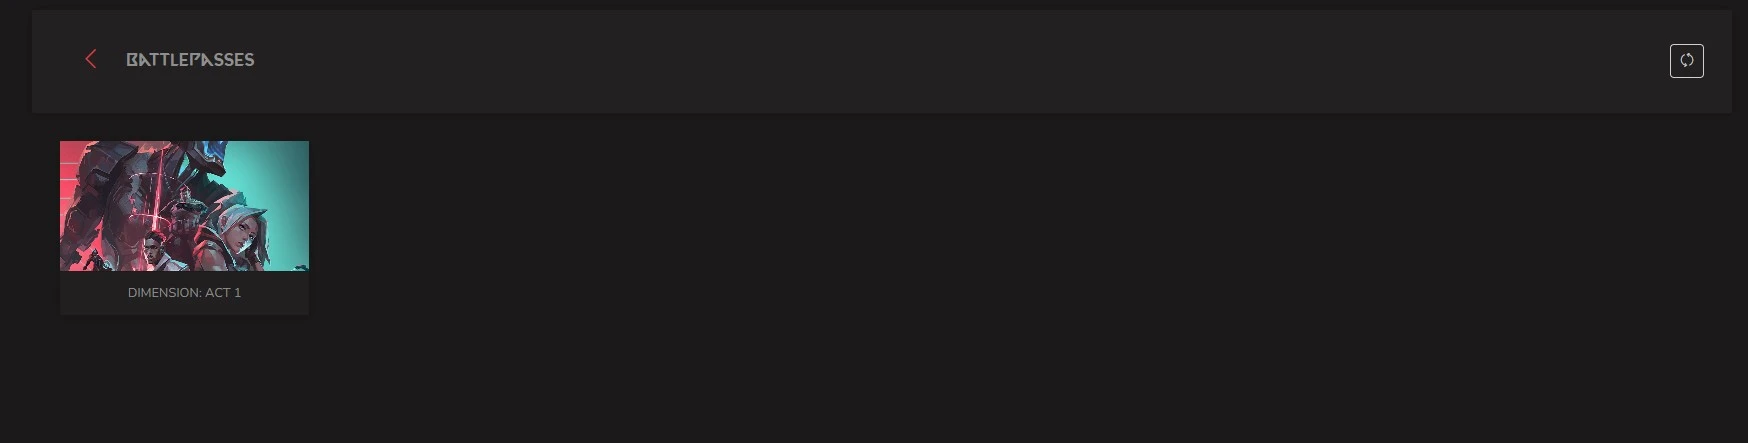Click the DIMENSION: ACT 1 label

(184, 292)
